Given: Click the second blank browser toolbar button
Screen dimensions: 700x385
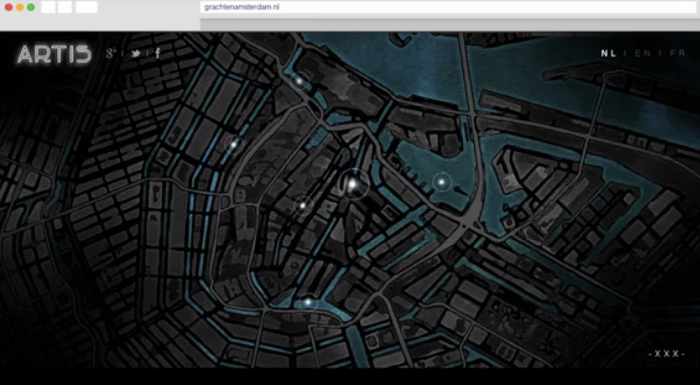Looking at the screenshot, I should pyautogui.click(x=64, y=7).
